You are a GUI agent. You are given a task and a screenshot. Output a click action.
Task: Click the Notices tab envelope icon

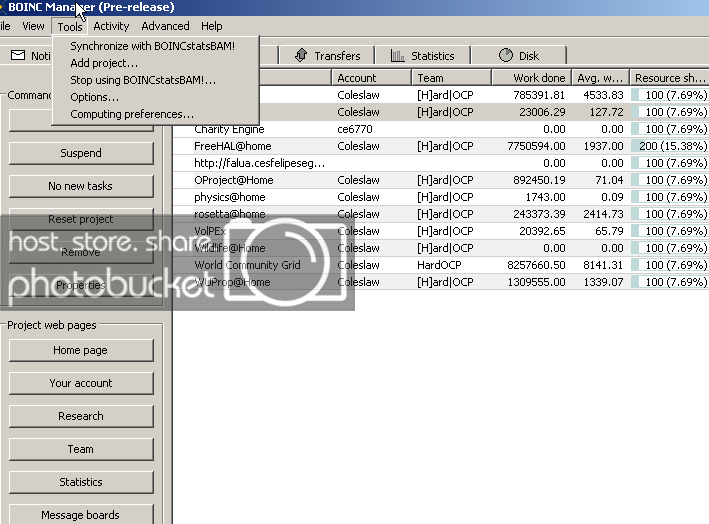18,56
